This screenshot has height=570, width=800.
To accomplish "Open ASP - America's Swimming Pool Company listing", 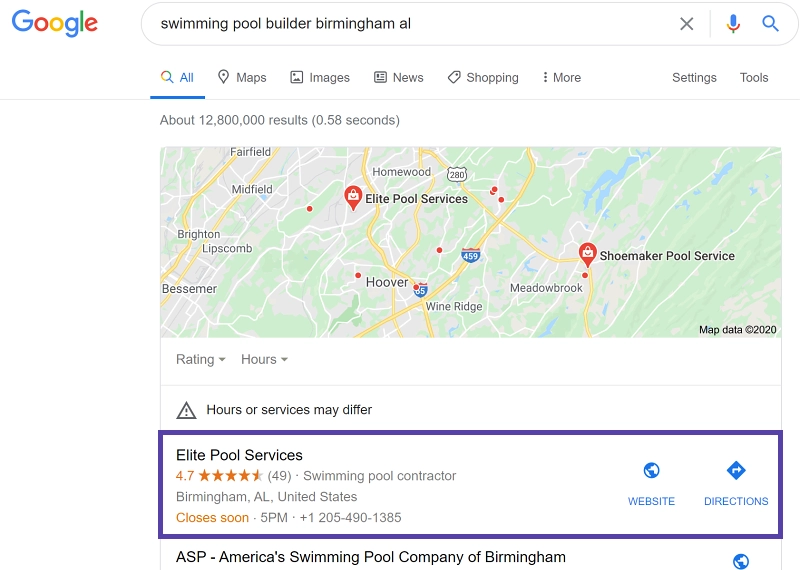I will click(x=371, y=557).
